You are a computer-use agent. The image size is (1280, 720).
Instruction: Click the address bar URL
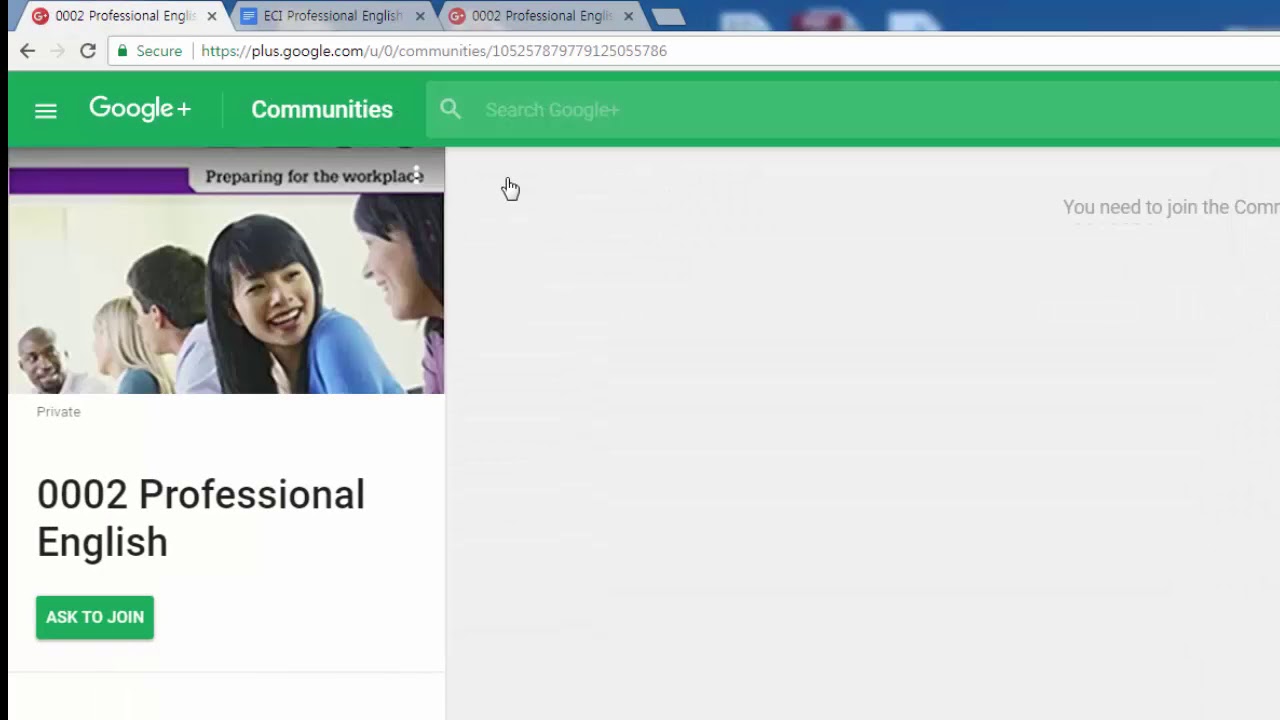434,51
